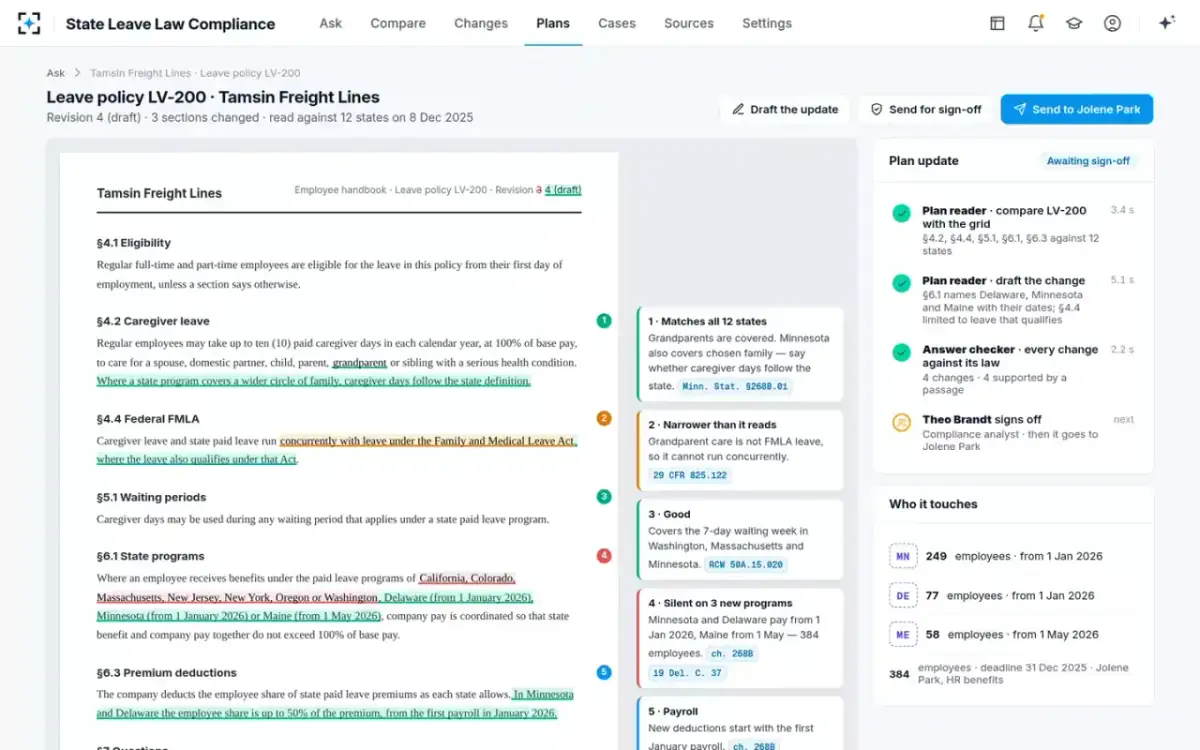Click Send to Jolene Park button
The width and height of the screenshot is (1200, 750).
point(1077,109)
